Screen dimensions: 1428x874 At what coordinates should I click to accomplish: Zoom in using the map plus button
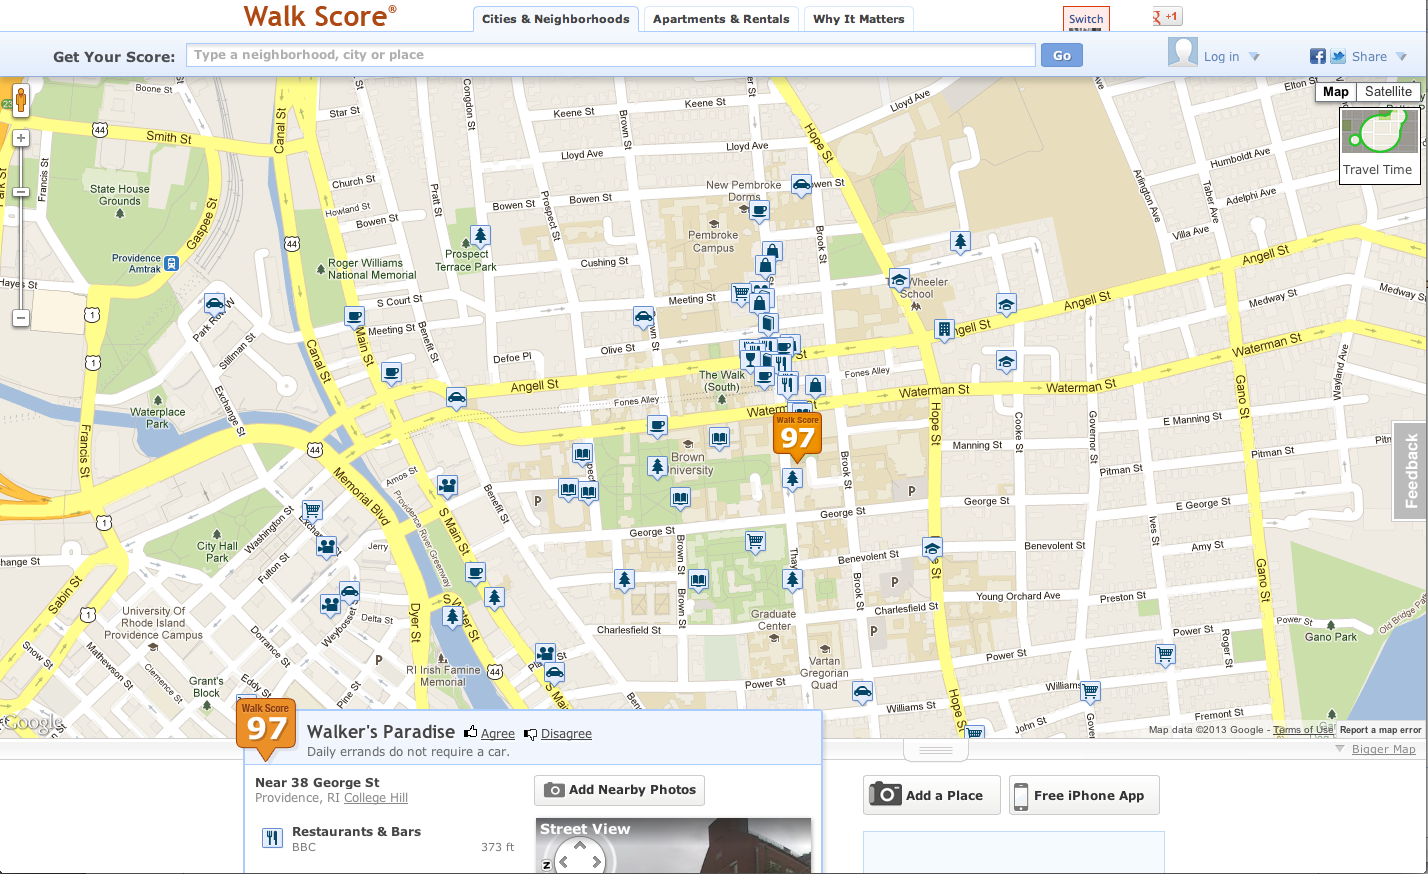(20, 138)
